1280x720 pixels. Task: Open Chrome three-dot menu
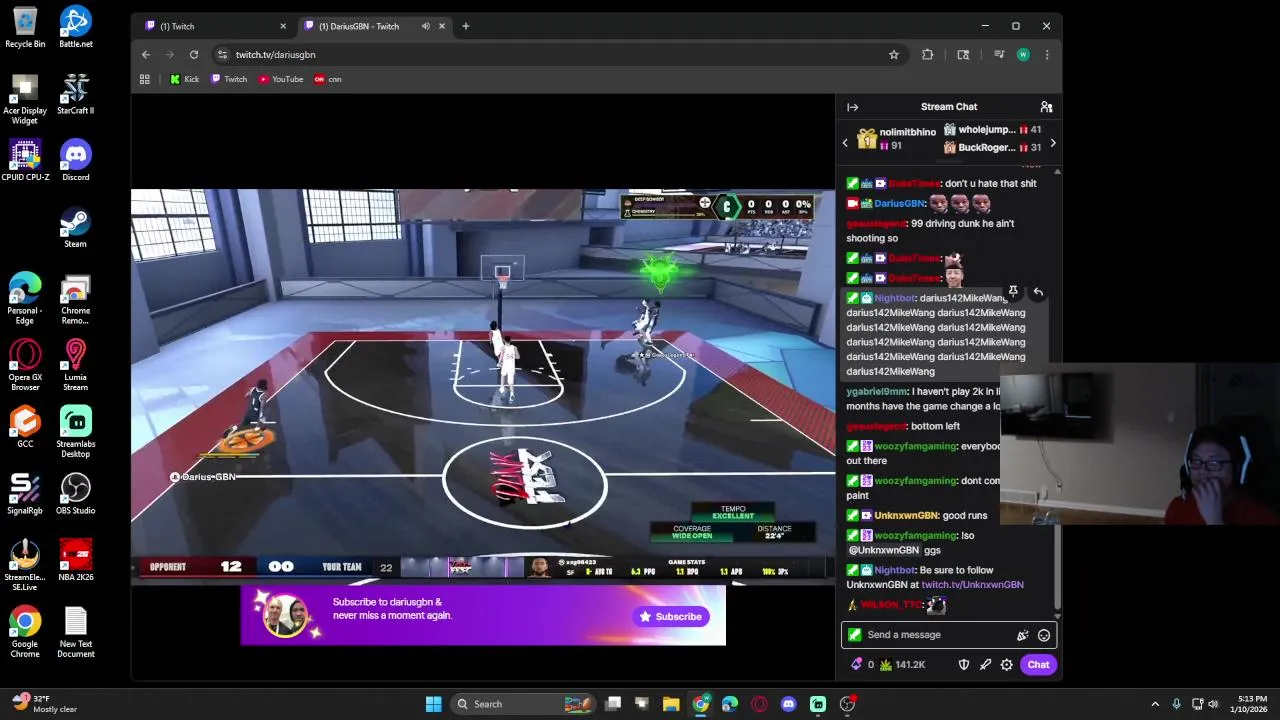[1047, 55]
